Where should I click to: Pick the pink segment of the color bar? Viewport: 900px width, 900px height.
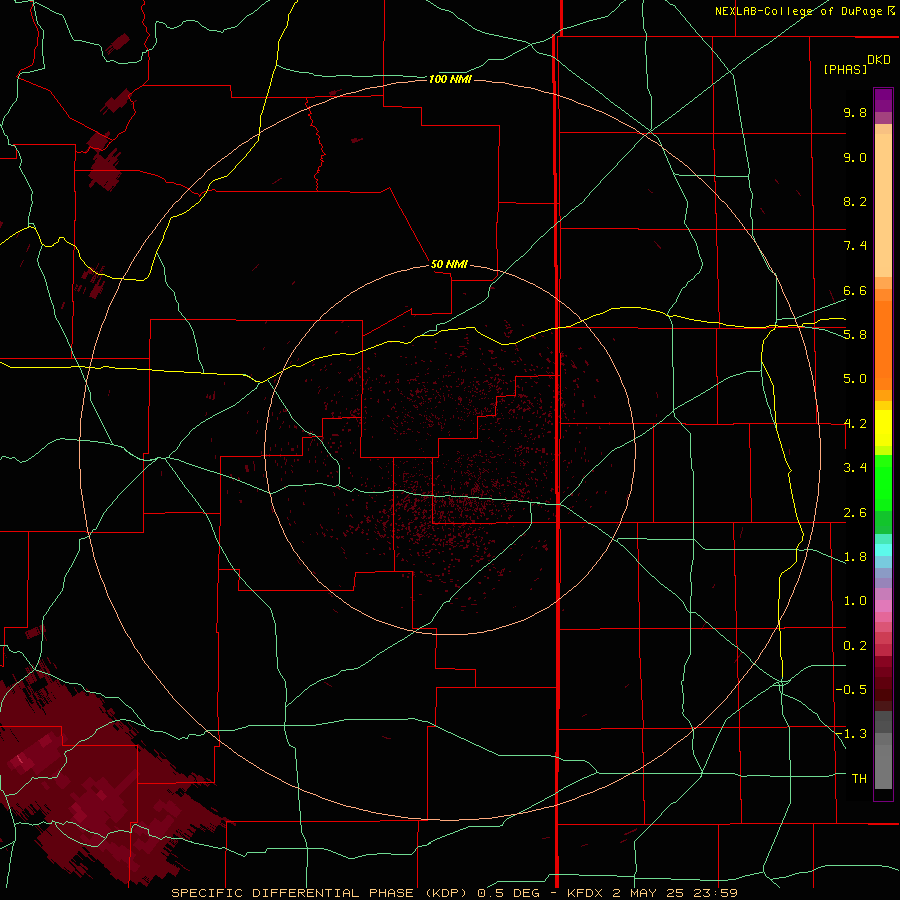883,606
